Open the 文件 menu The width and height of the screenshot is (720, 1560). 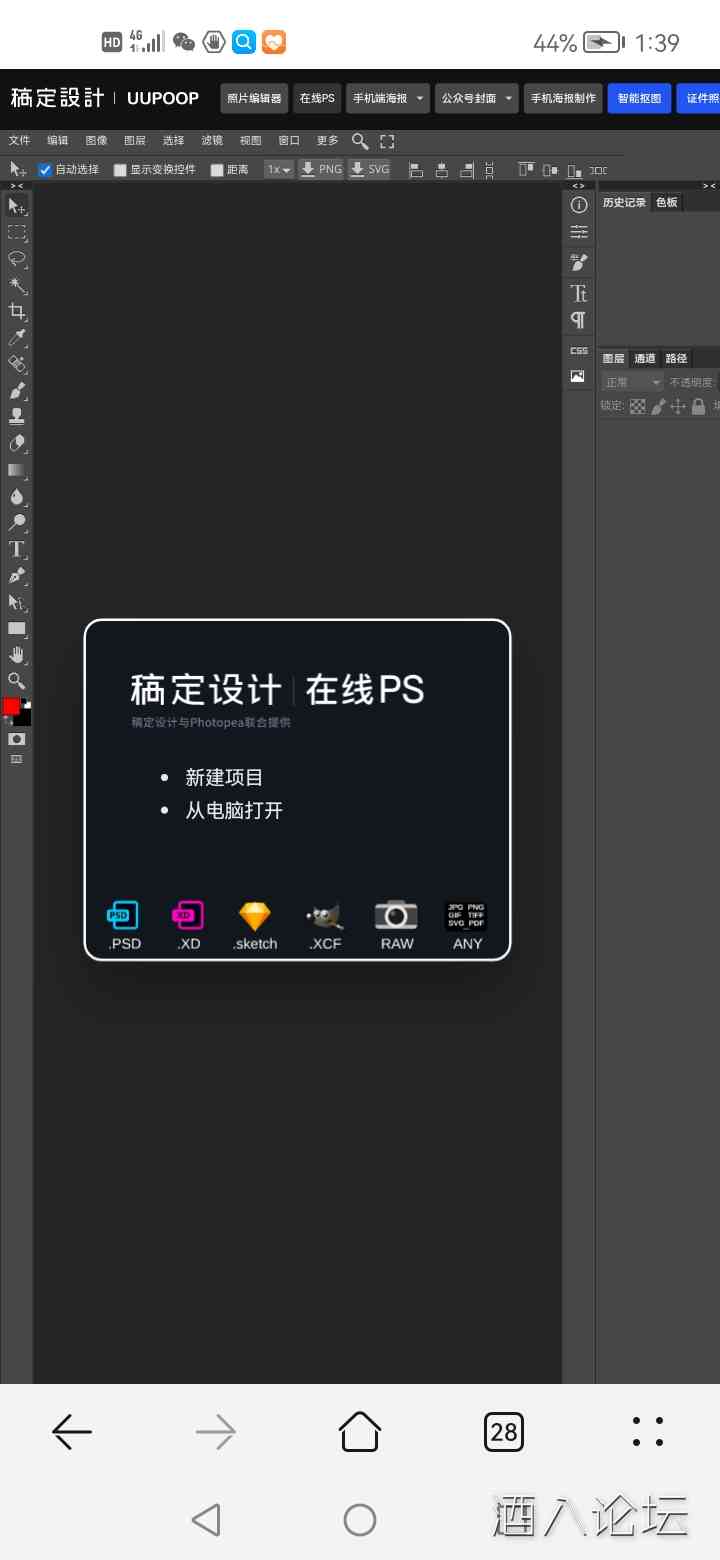pos(19,141)
